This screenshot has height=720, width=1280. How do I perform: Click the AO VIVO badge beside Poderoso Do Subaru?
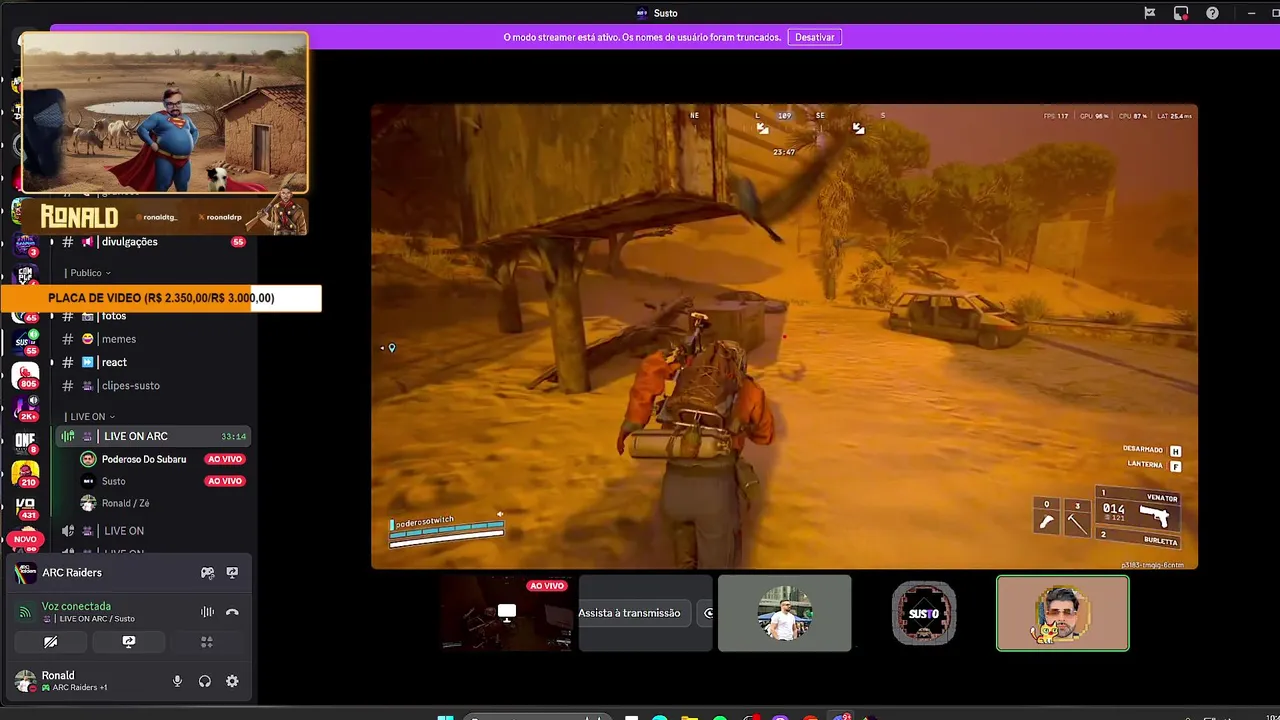pos(224,459)
